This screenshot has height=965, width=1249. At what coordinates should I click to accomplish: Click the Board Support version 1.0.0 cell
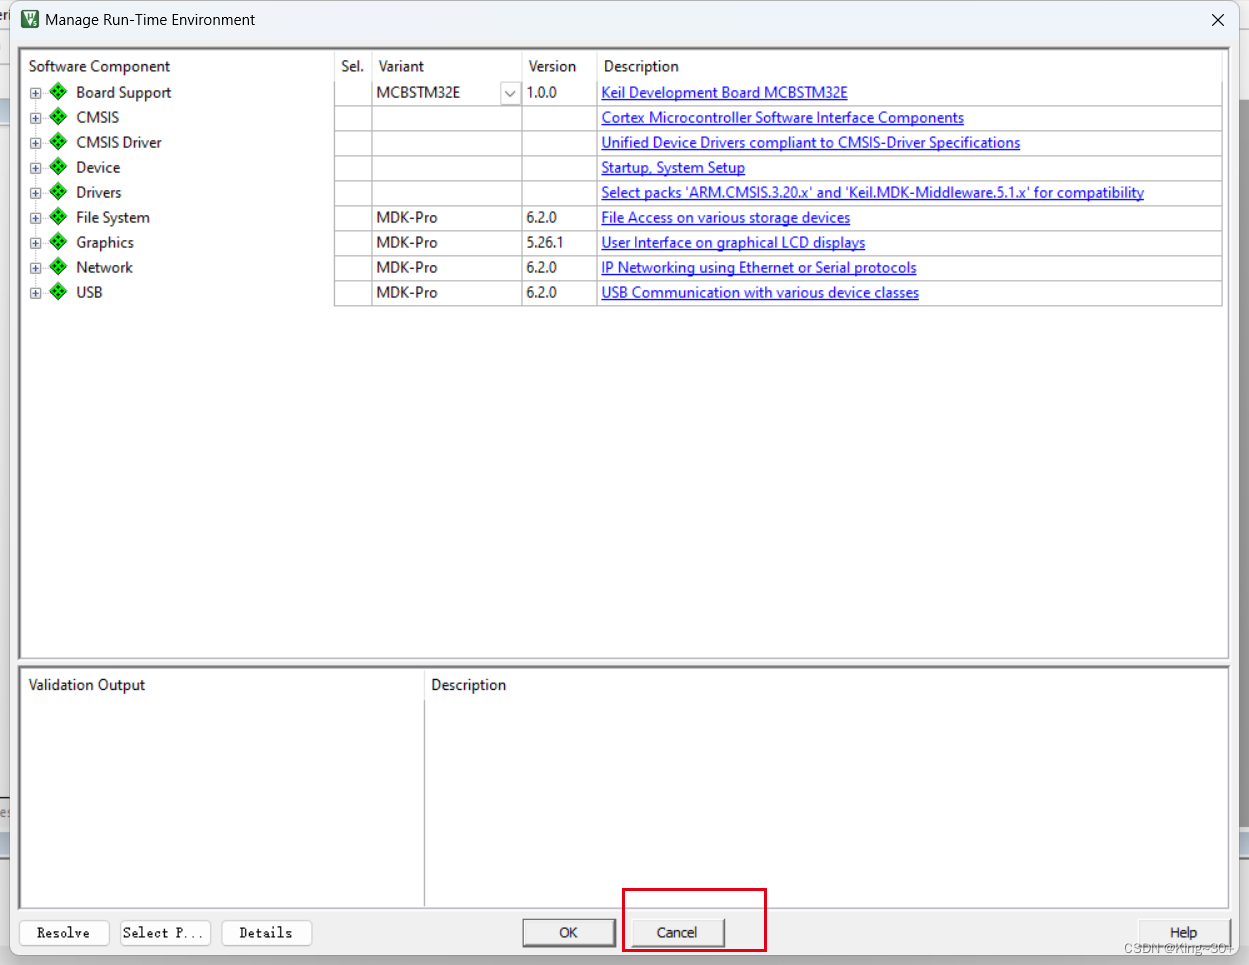(x=559, y=92)
